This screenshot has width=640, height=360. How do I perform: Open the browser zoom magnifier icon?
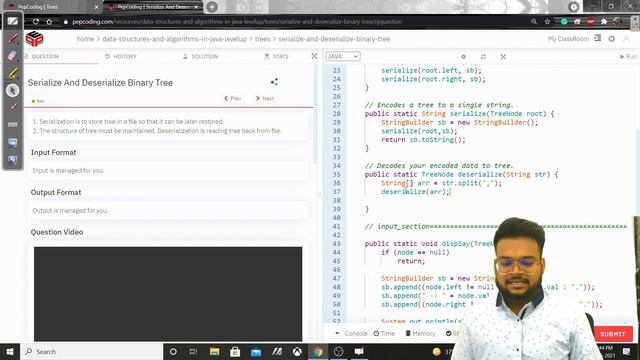534,22
